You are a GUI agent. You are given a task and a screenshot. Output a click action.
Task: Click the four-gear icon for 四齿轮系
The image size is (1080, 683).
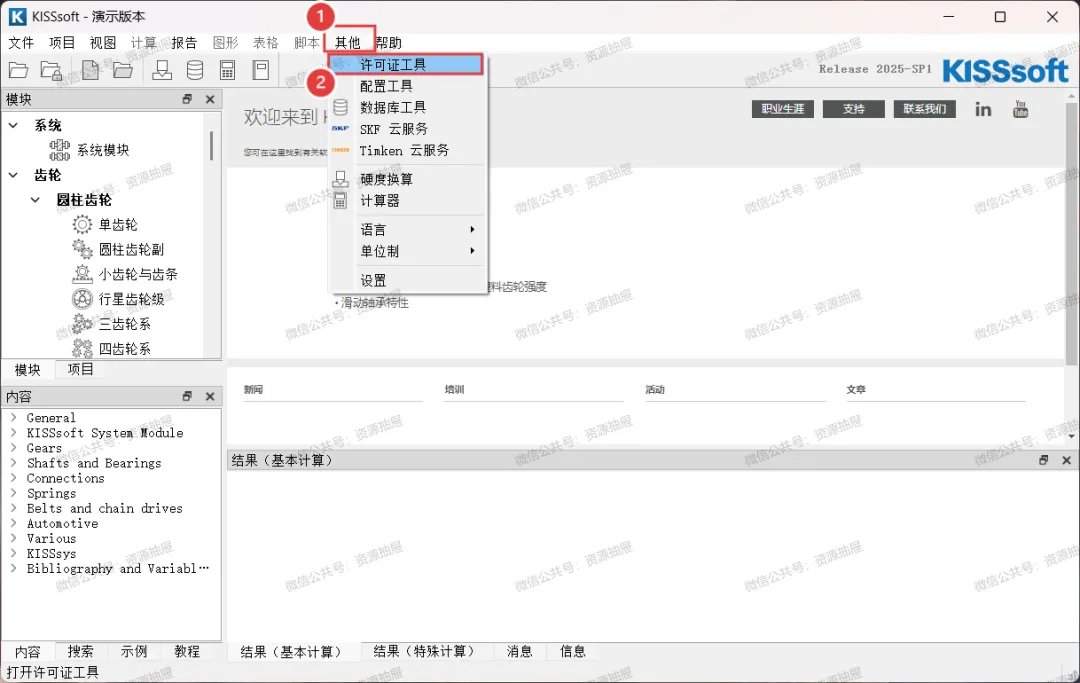tap(82, 348)
